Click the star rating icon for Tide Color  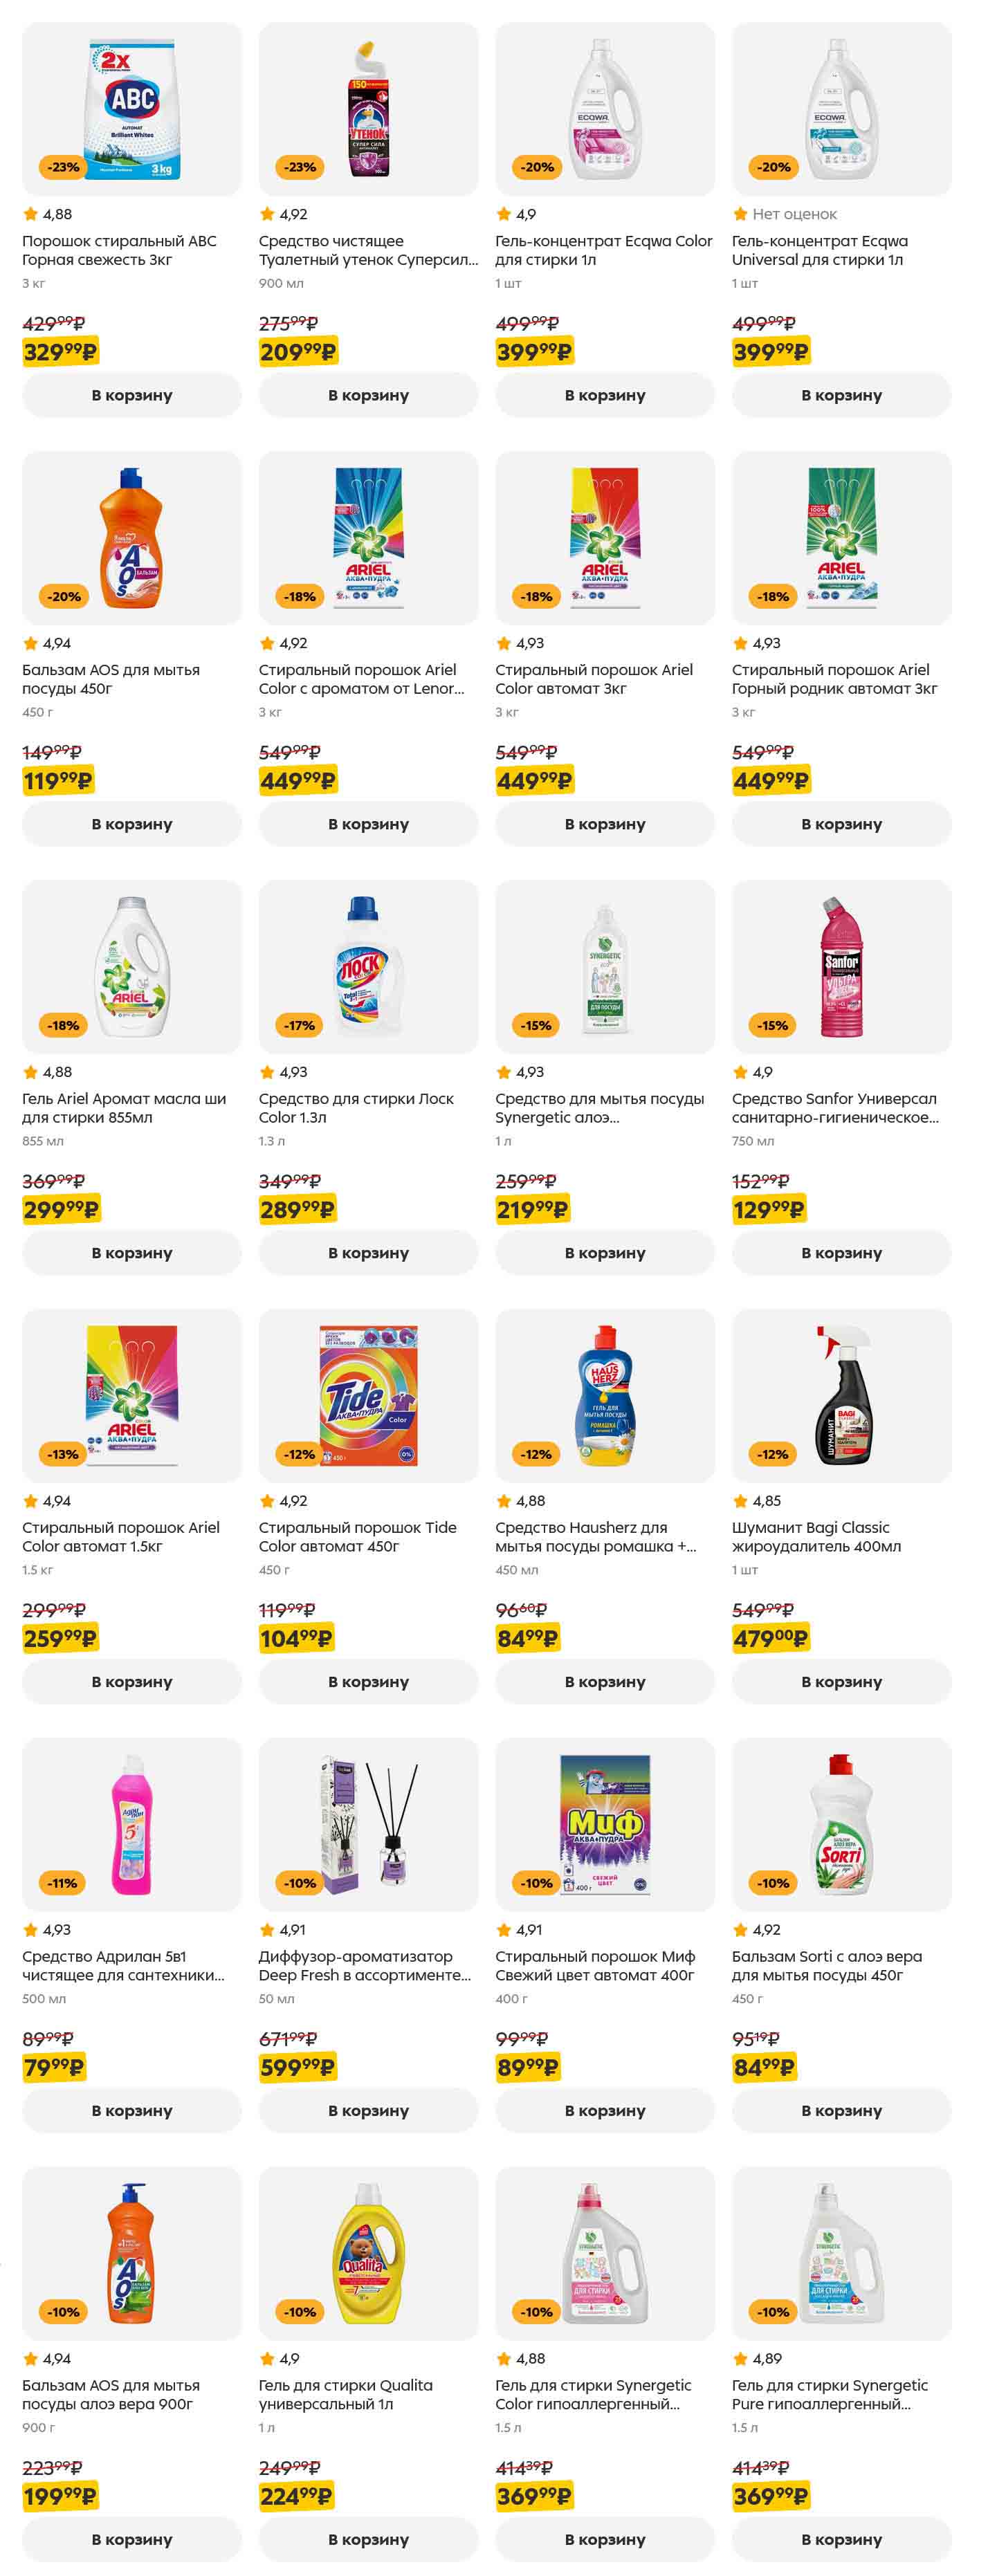[267, 1501]
